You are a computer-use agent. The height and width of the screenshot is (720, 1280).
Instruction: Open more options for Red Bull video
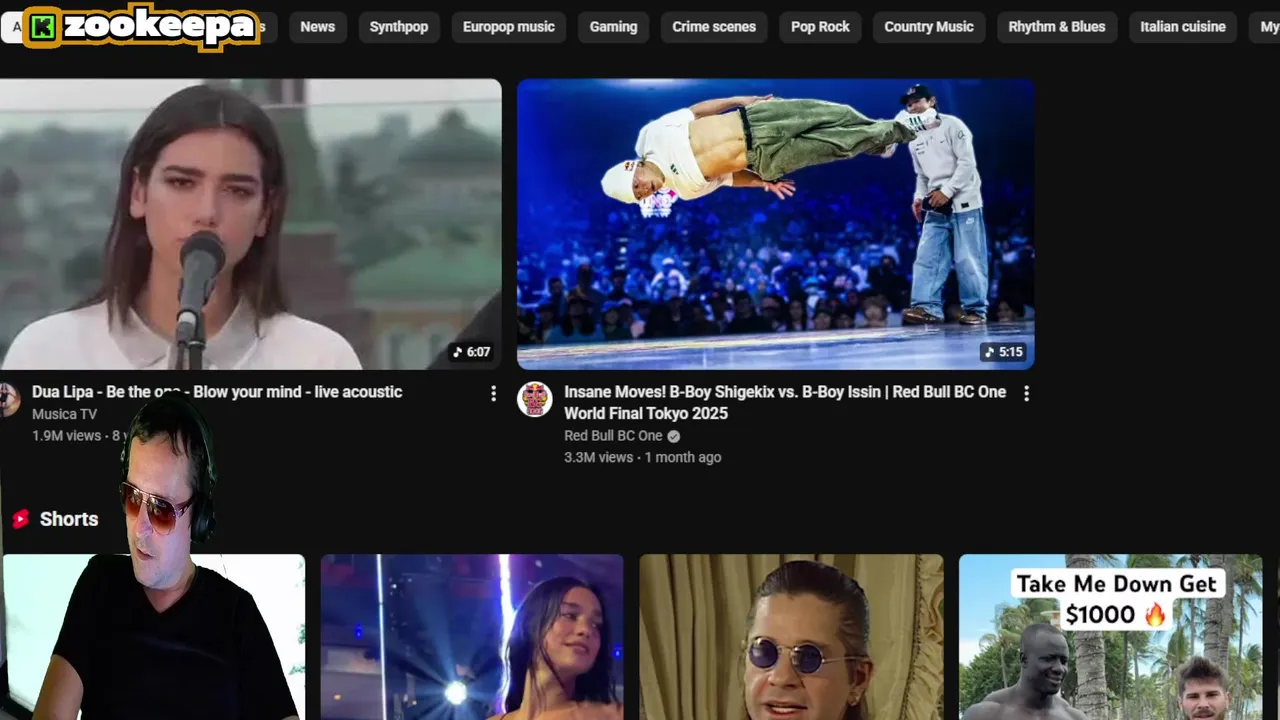click(x=1026, y=394)
